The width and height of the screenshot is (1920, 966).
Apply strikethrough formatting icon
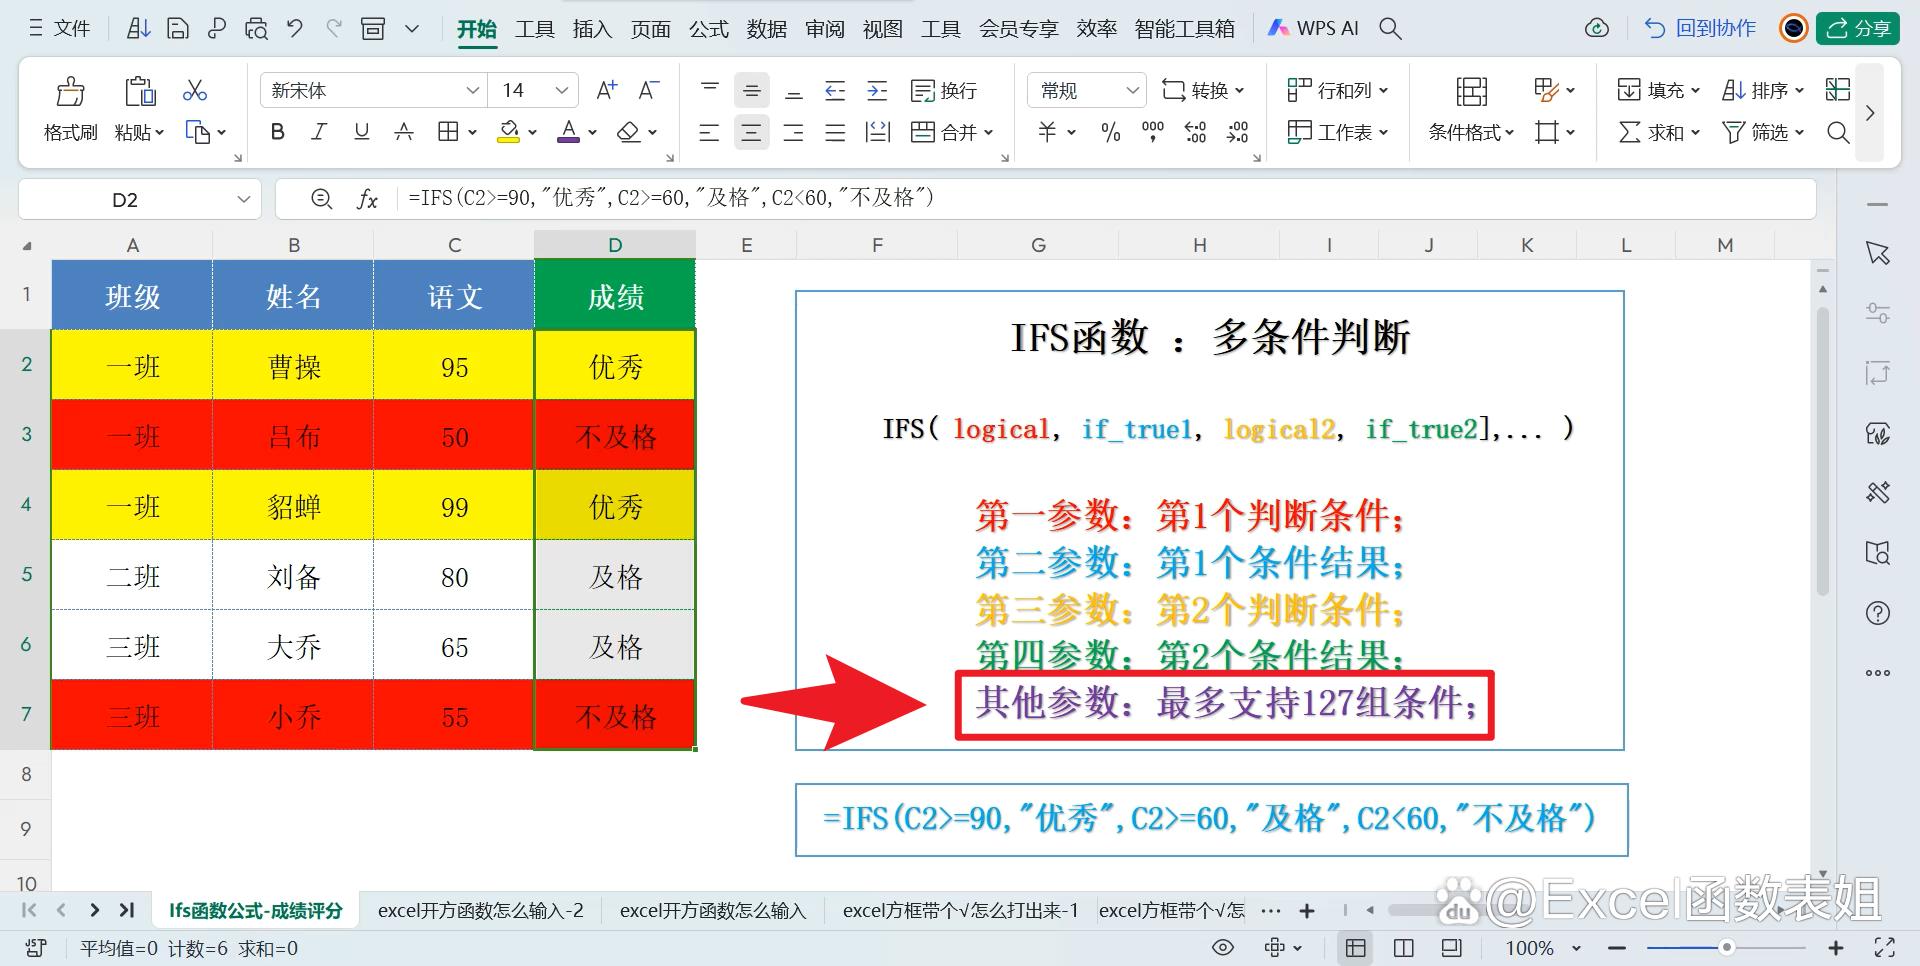click(x=404, y=132)
